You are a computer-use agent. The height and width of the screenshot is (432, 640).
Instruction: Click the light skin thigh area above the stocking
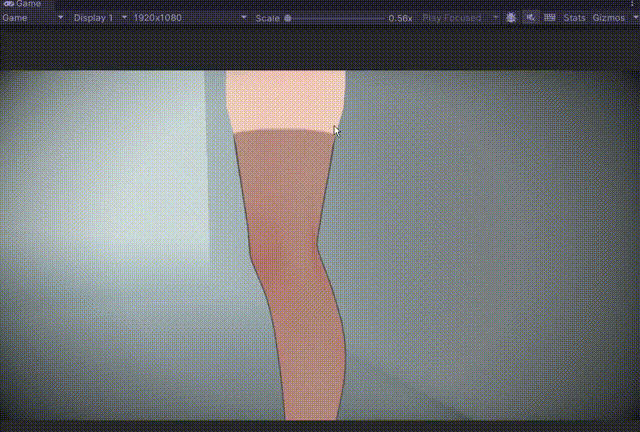(x=286, y=100)
